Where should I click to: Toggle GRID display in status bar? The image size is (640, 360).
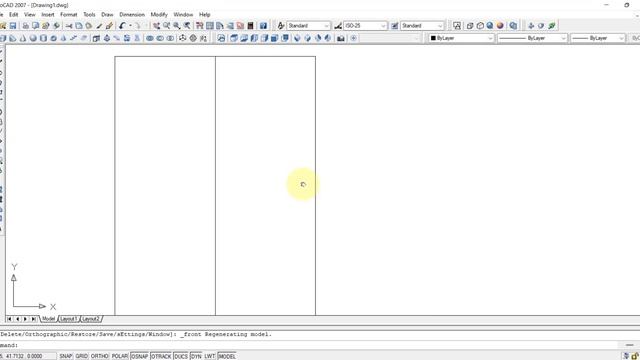coord(82,356)
